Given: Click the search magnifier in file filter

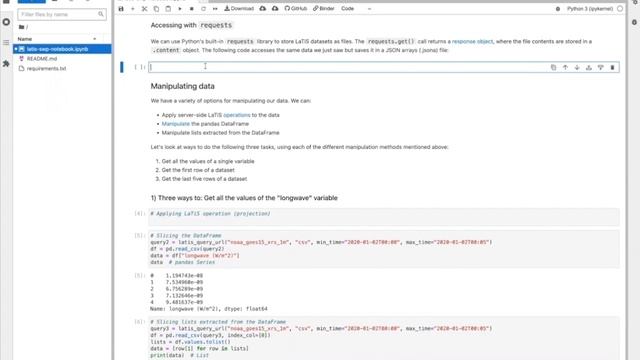Looking at the screenshot, I should pyautogui.click(x=101, y=14).
